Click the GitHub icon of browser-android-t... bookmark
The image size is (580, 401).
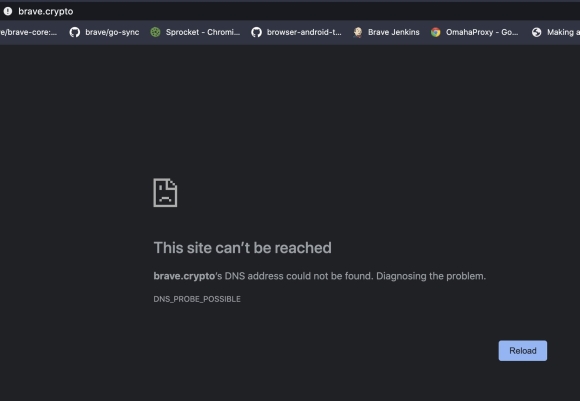point(256,32)
